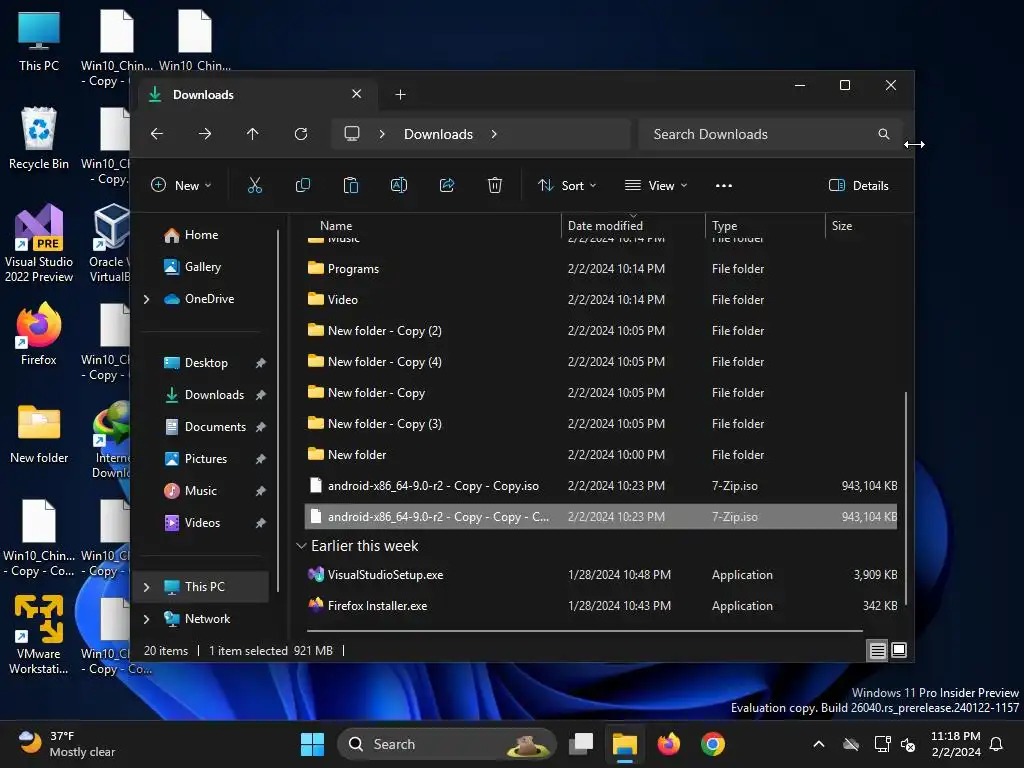Go forward with the right arrow
The height and width of the screenshot is (768, 1024).
click(x=205, y=134)
